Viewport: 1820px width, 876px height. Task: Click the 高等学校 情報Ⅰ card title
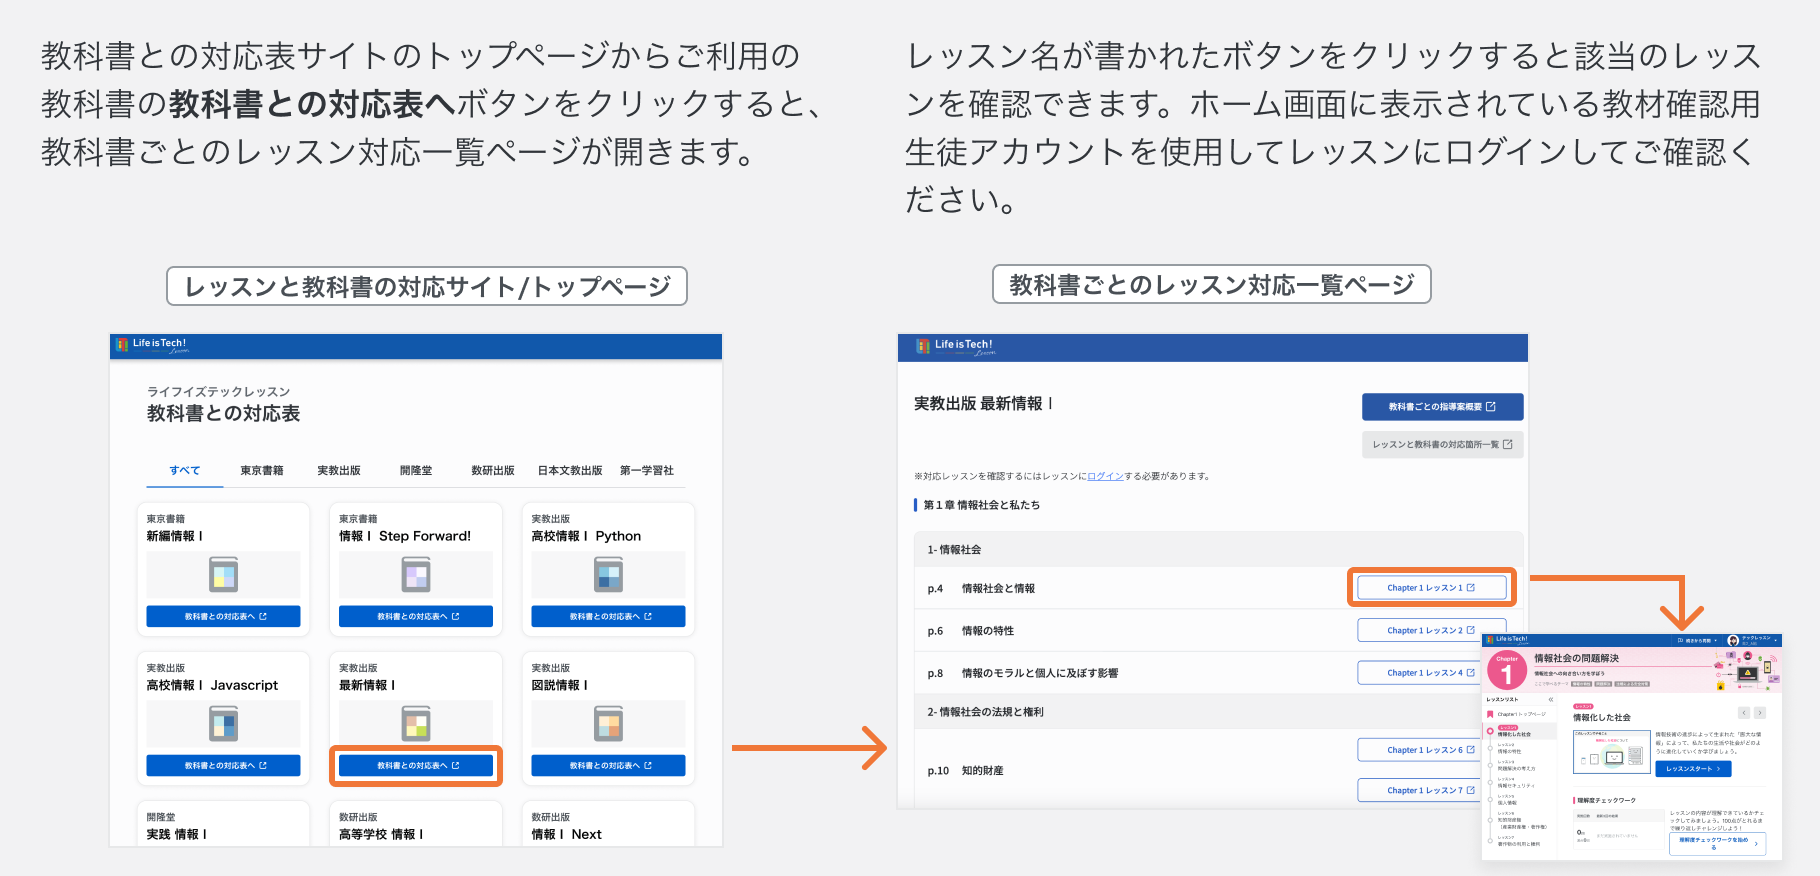[x=381, y=834]
